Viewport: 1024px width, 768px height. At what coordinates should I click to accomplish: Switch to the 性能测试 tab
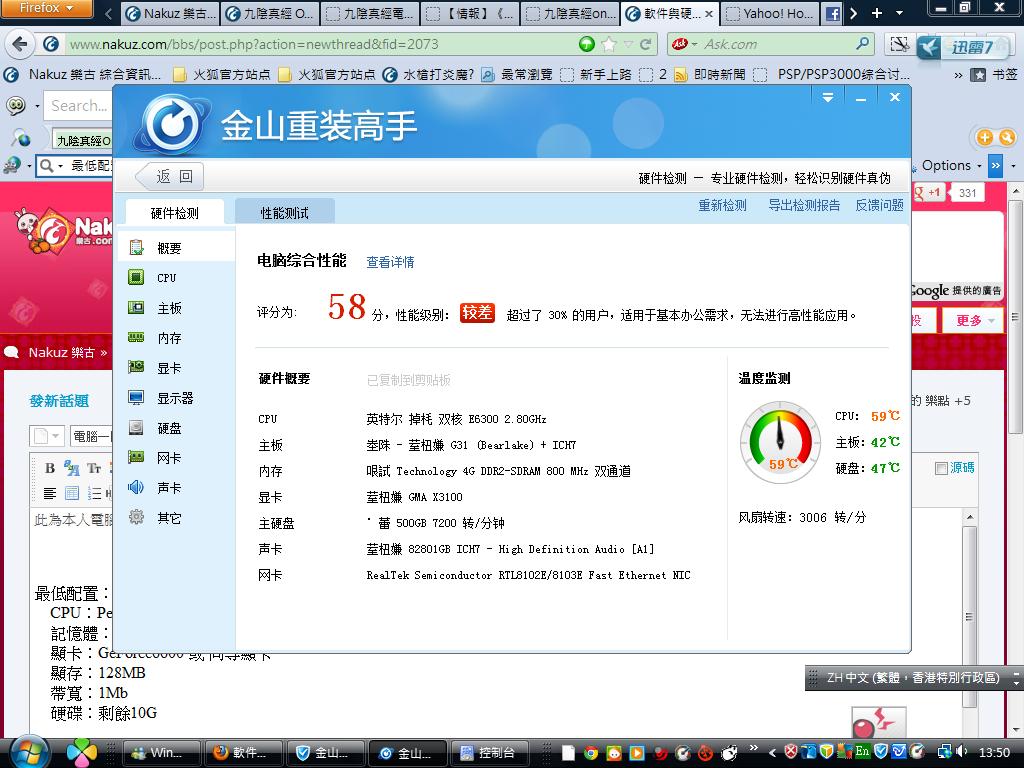pos(284,213)
